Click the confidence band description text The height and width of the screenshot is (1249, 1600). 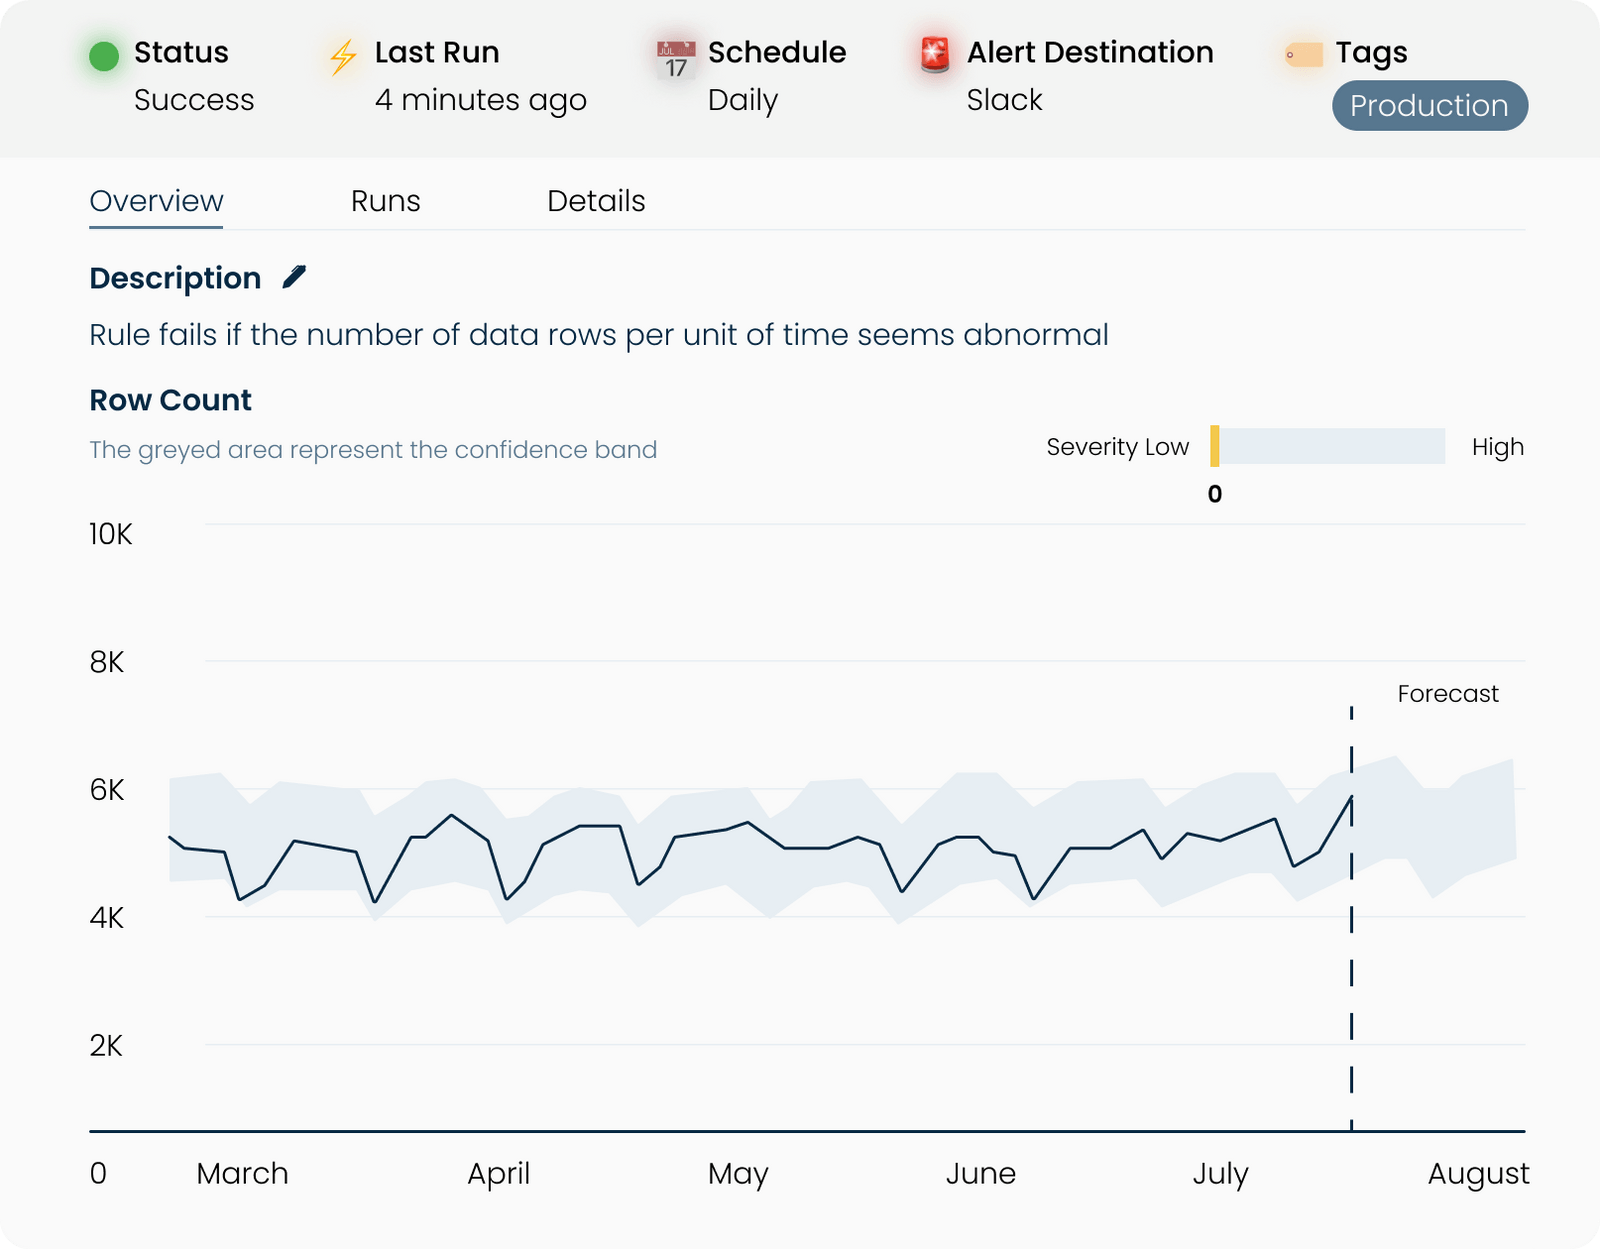click(372, 449)
